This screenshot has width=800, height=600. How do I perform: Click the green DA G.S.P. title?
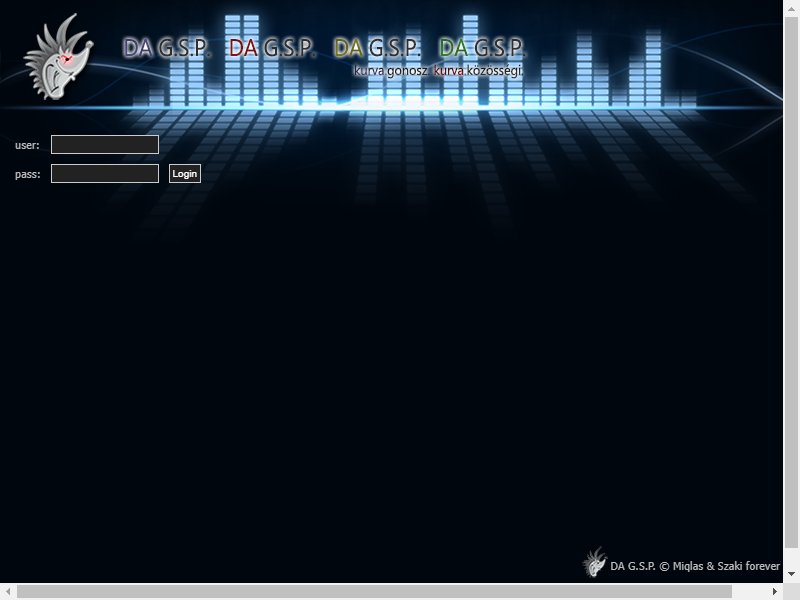click(482, 48)
